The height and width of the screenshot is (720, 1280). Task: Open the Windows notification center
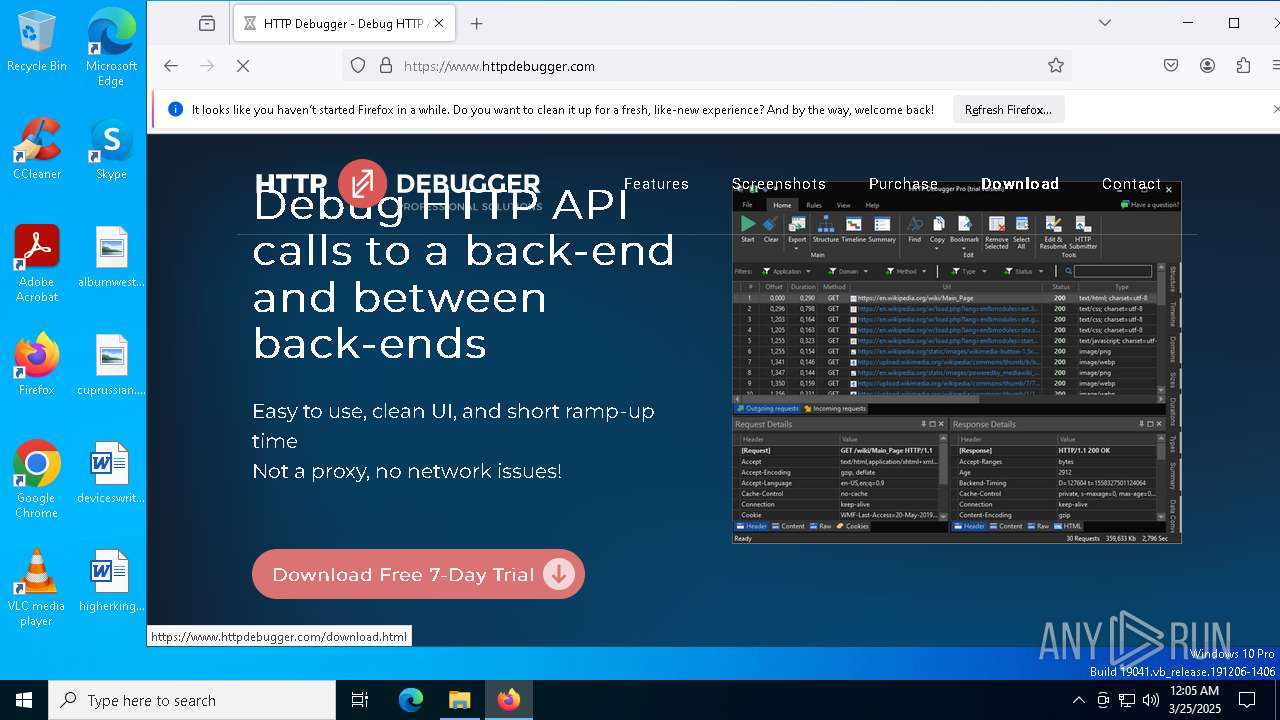point(1247,700)
